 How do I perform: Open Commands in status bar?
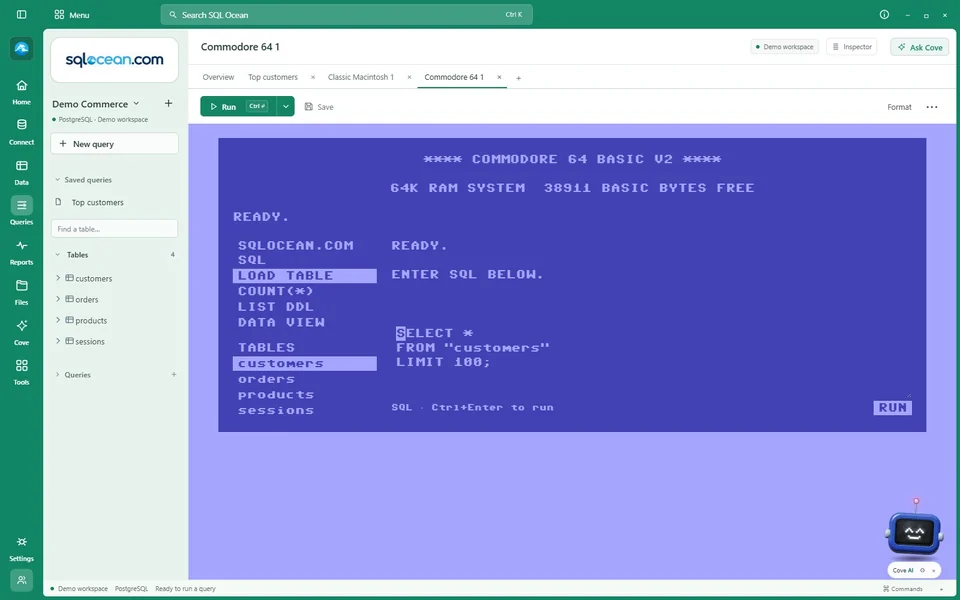pos(902,589)
